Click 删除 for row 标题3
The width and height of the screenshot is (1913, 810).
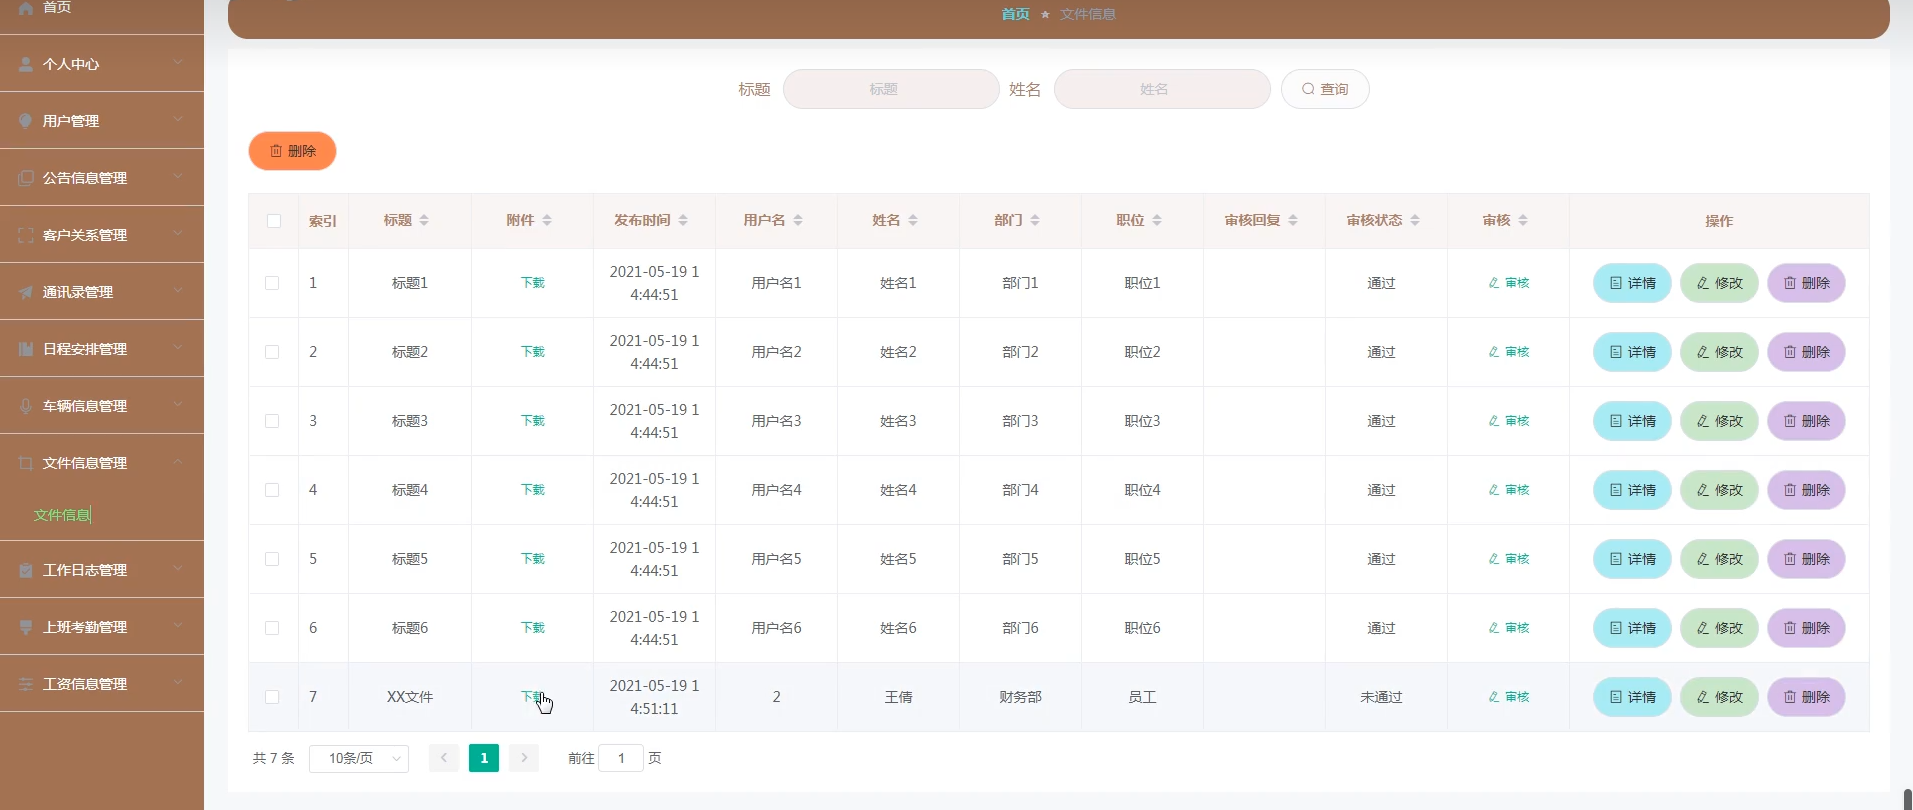pos(1806,421)
